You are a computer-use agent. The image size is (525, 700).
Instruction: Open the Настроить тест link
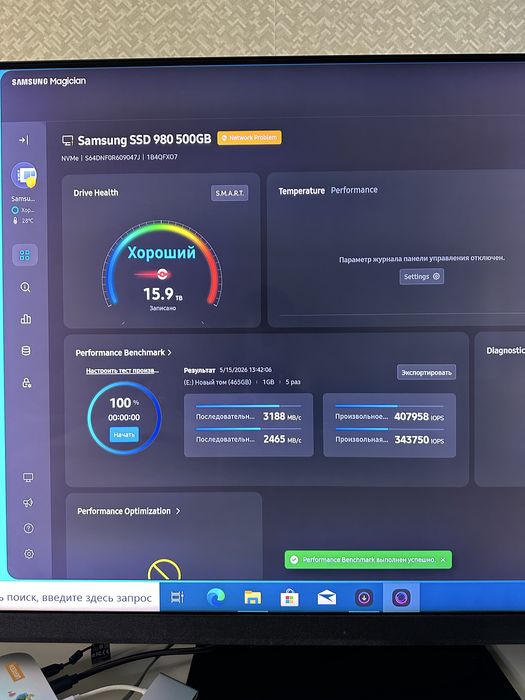coord(122,371)
